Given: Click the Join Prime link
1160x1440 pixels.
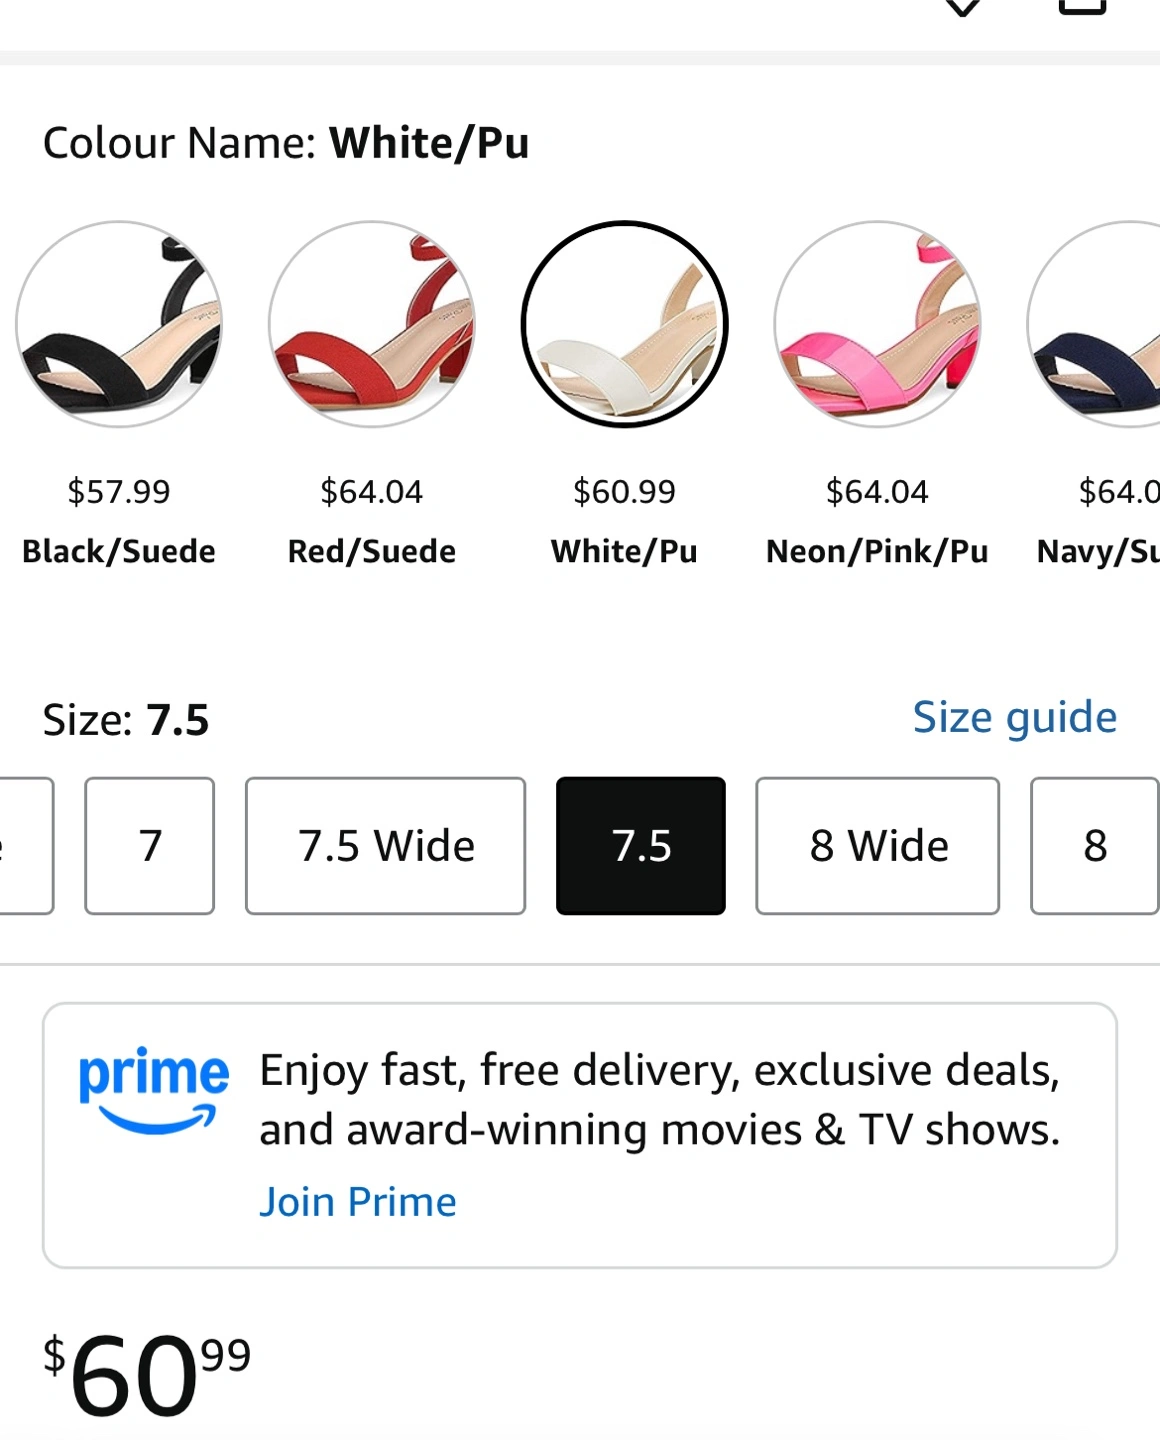Looking at the screenshot, I should 357,1202.
